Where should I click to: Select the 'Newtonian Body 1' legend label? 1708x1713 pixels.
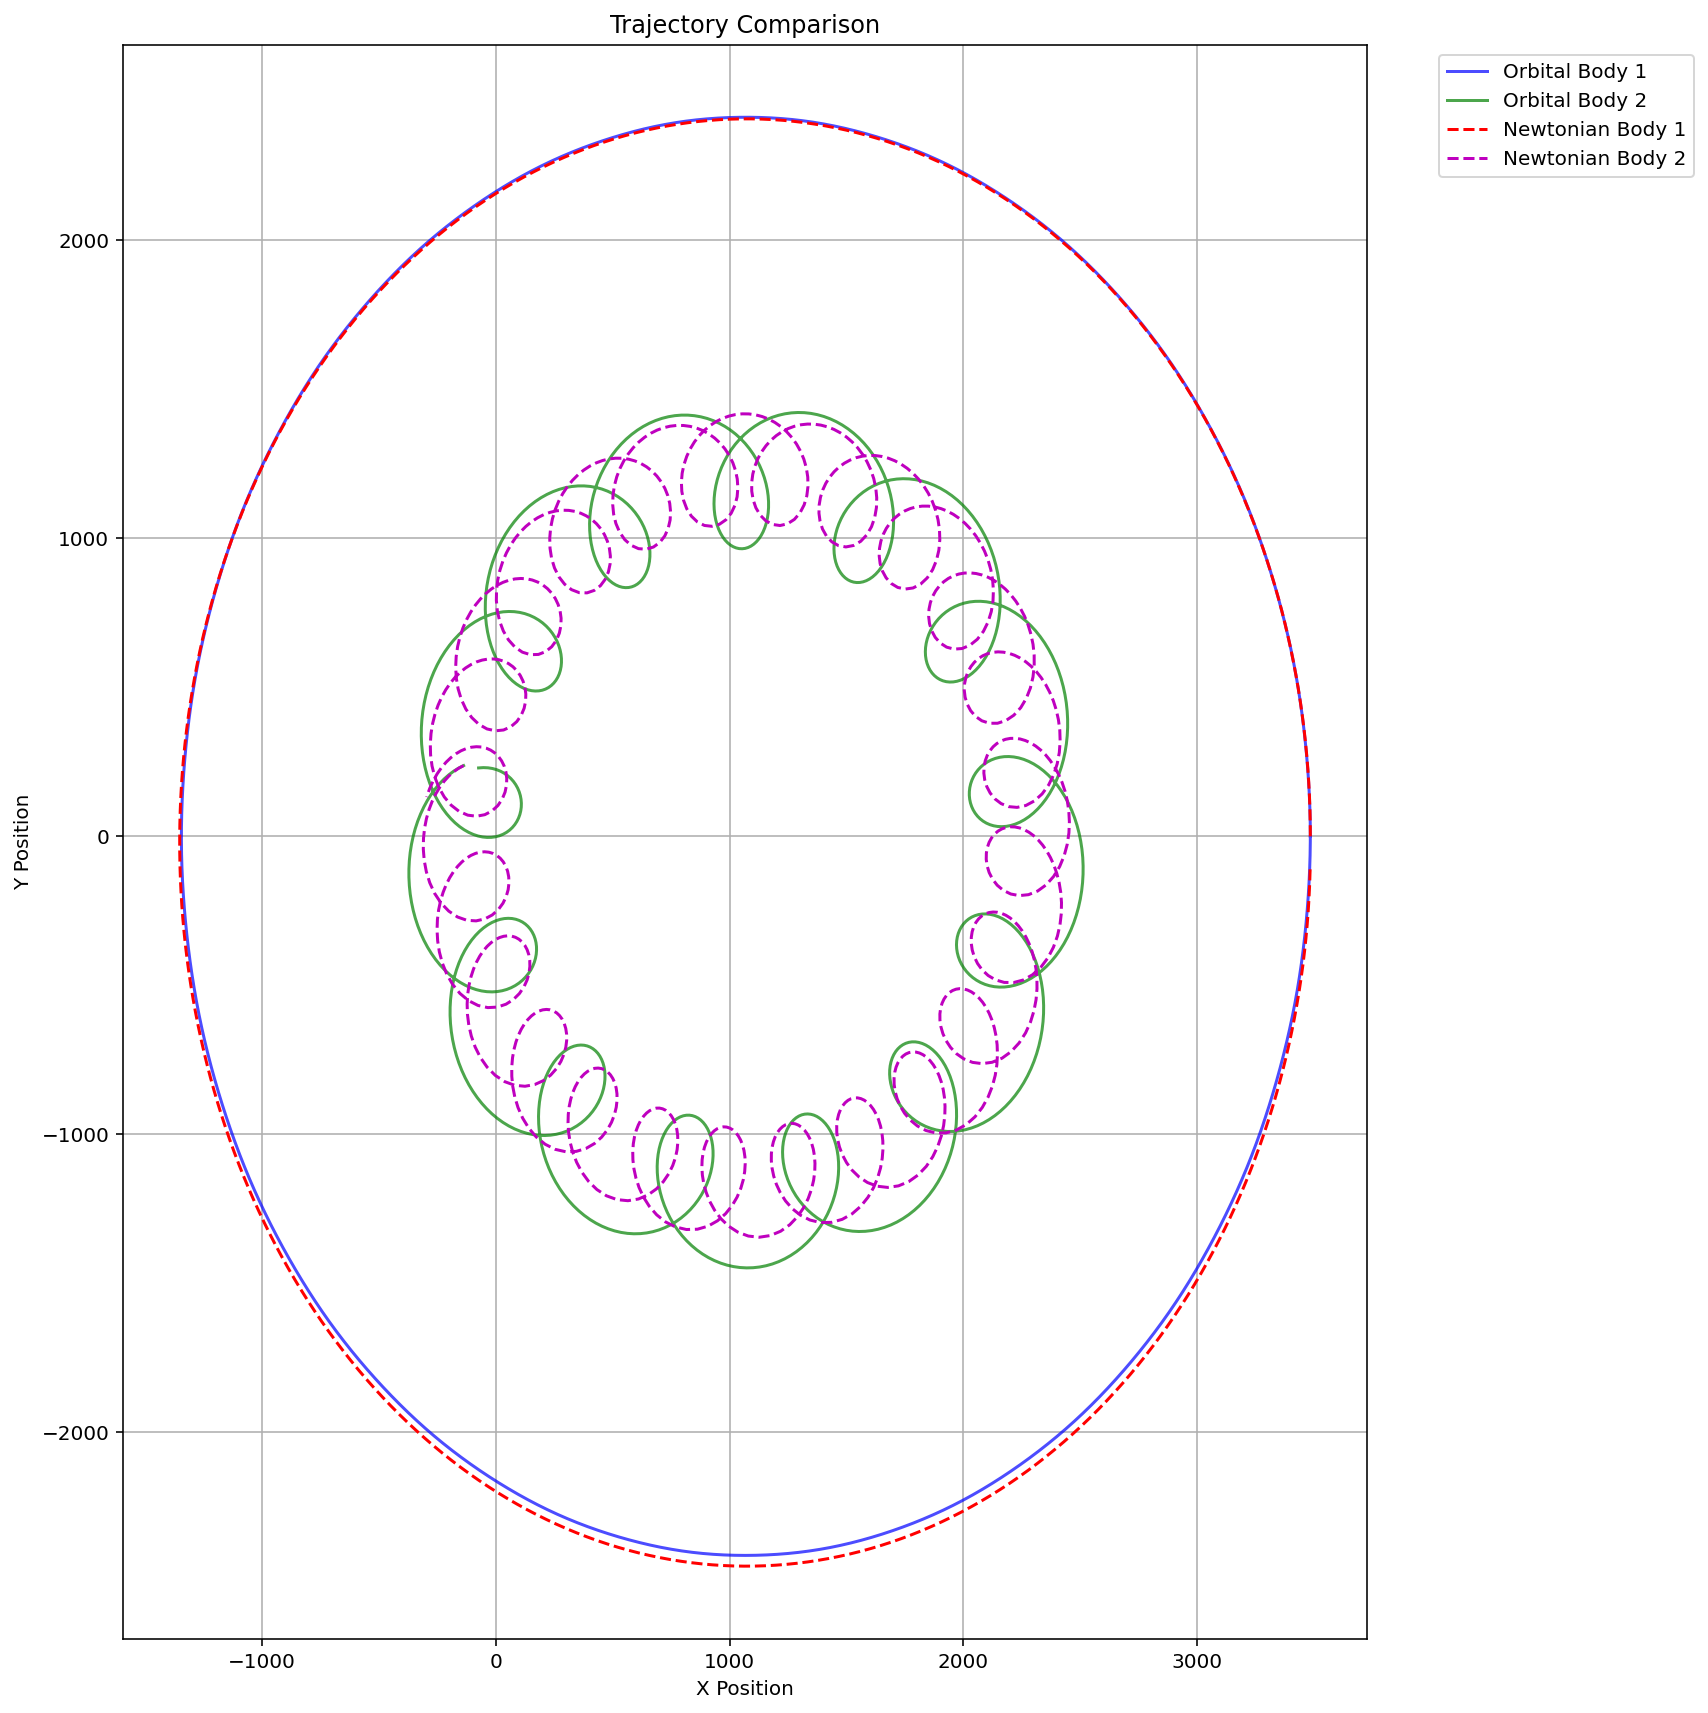[1594, 129]
